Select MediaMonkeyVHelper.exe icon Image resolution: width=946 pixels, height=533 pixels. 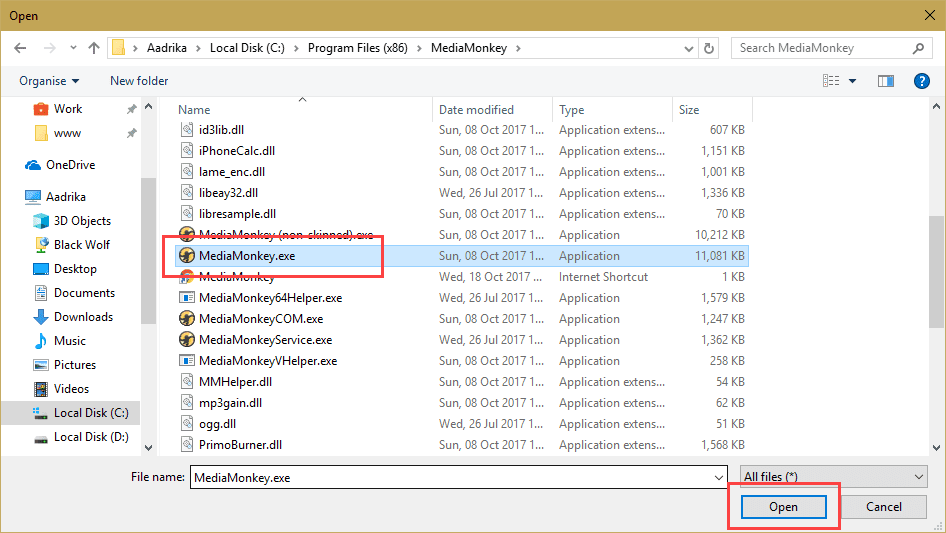tap(187, 361)
